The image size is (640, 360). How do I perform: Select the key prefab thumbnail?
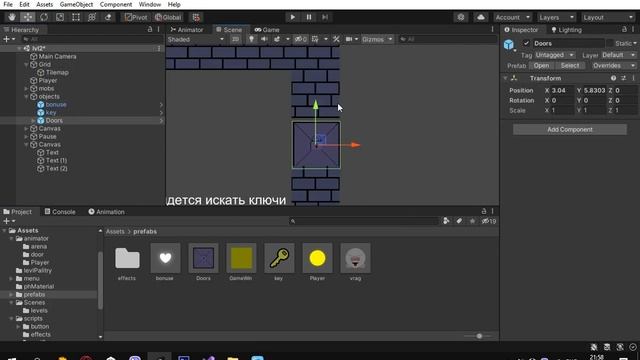point(279,258)
